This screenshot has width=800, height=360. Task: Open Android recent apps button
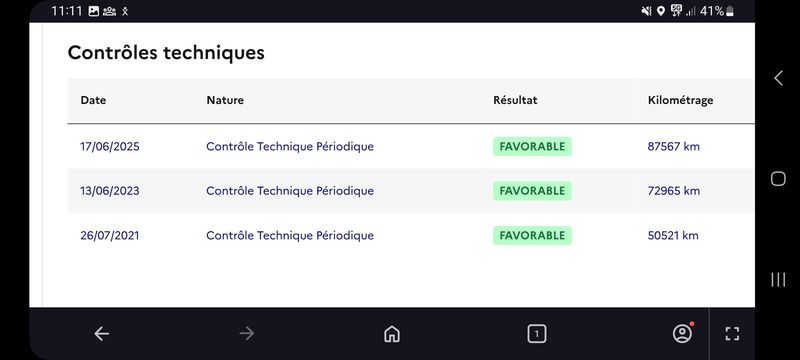tap(778, 279)
